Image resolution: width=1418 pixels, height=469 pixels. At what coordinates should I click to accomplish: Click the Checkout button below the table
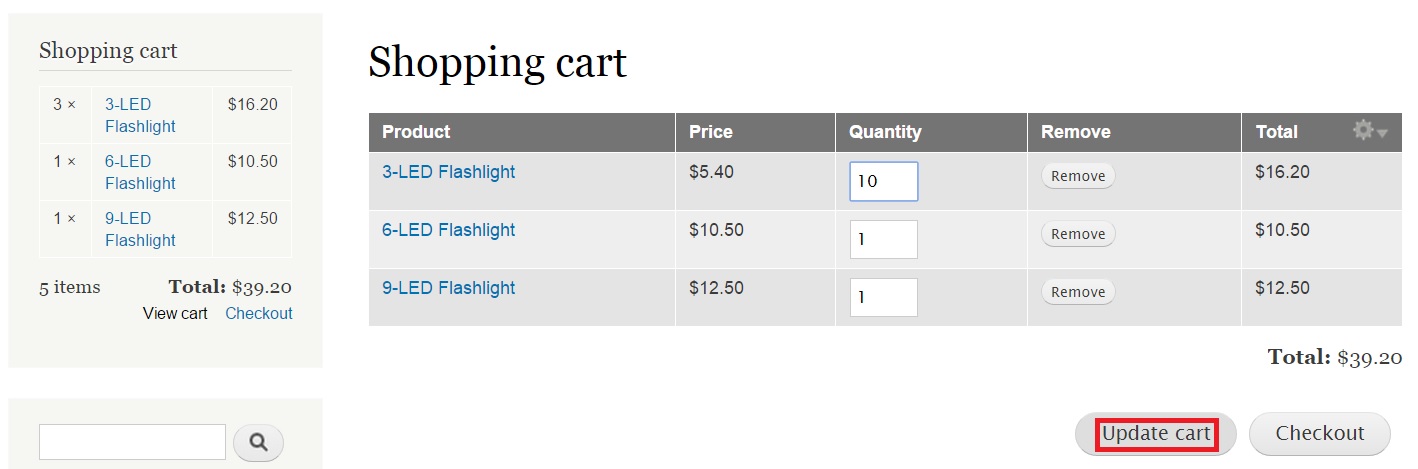pos(1320,434)
